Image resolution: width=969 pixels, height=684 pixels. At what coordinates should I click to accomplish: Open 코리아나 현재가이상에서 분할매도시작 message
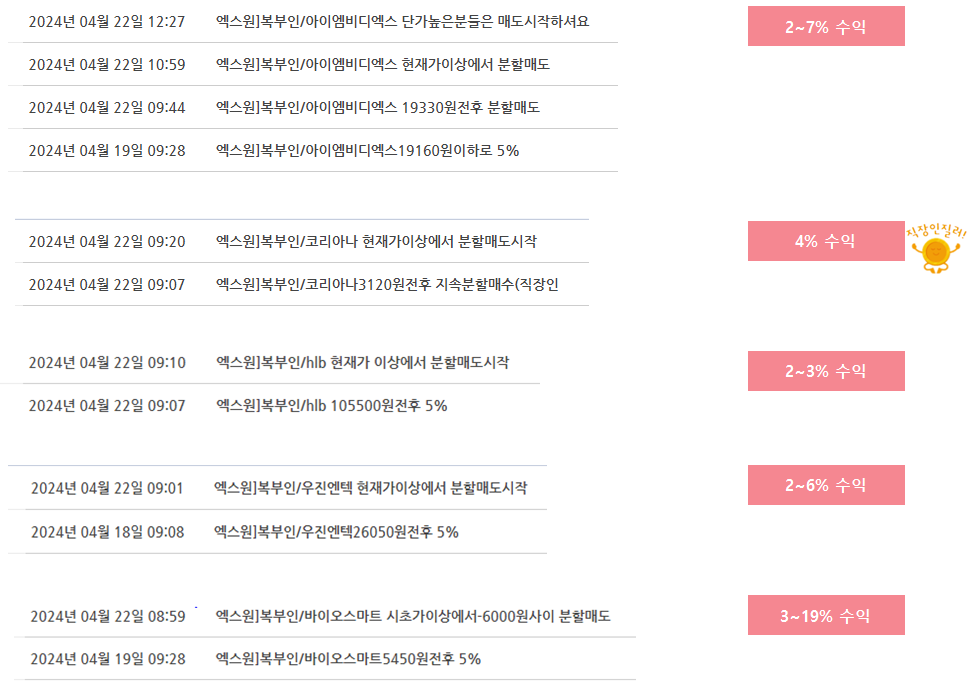point(376,242)
